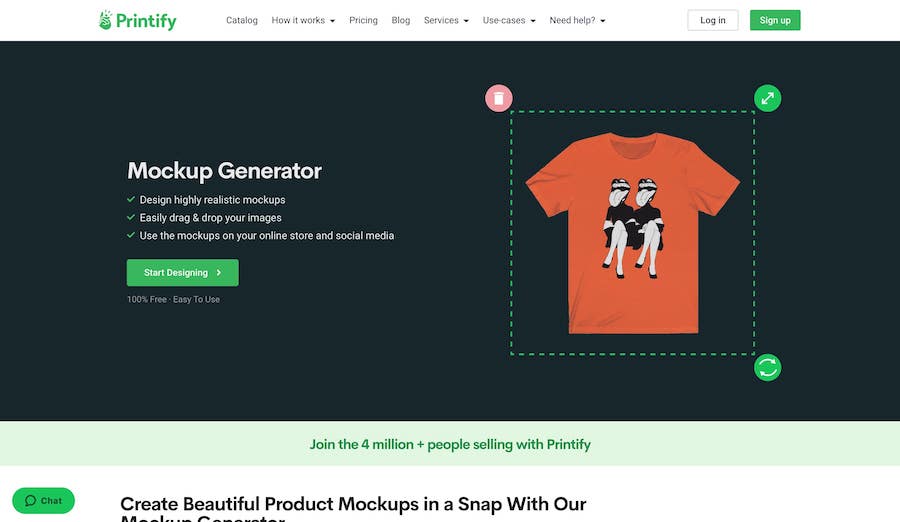Visit the Blog link
The height and width of the screenshot is (522, 900).
(401, 20)
